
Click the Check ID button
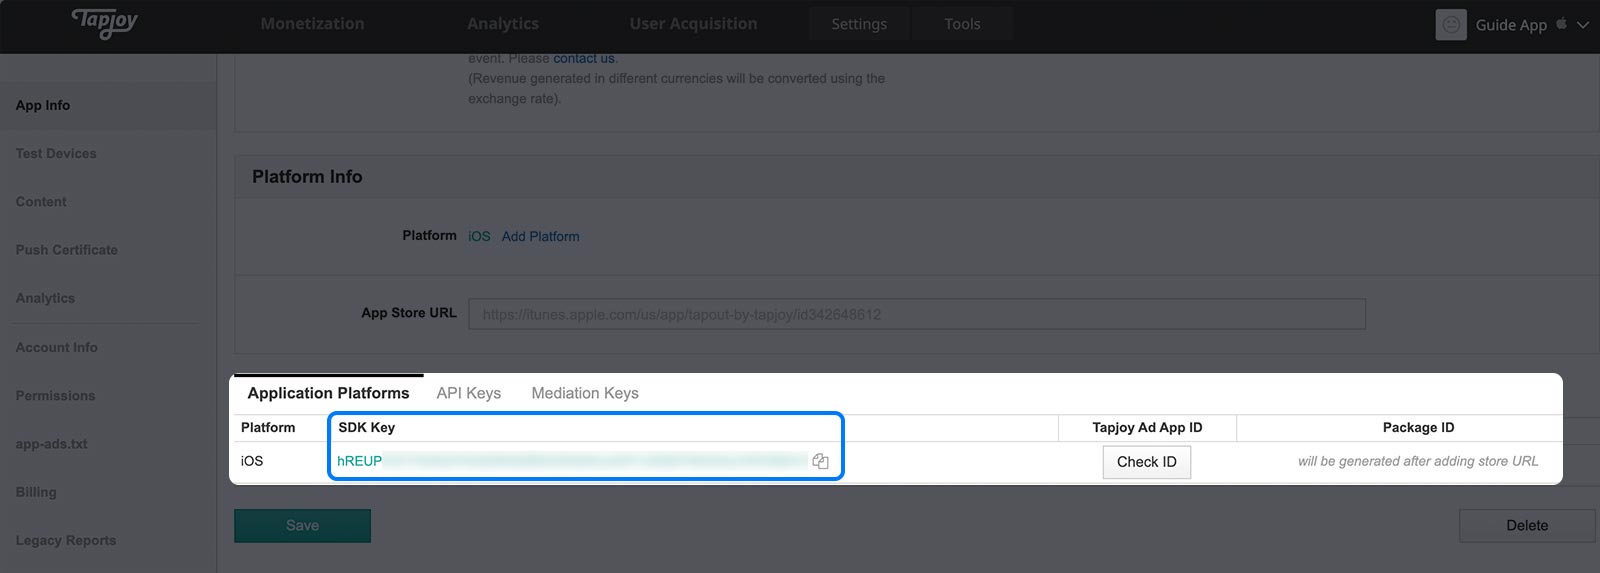point(1147,462)
